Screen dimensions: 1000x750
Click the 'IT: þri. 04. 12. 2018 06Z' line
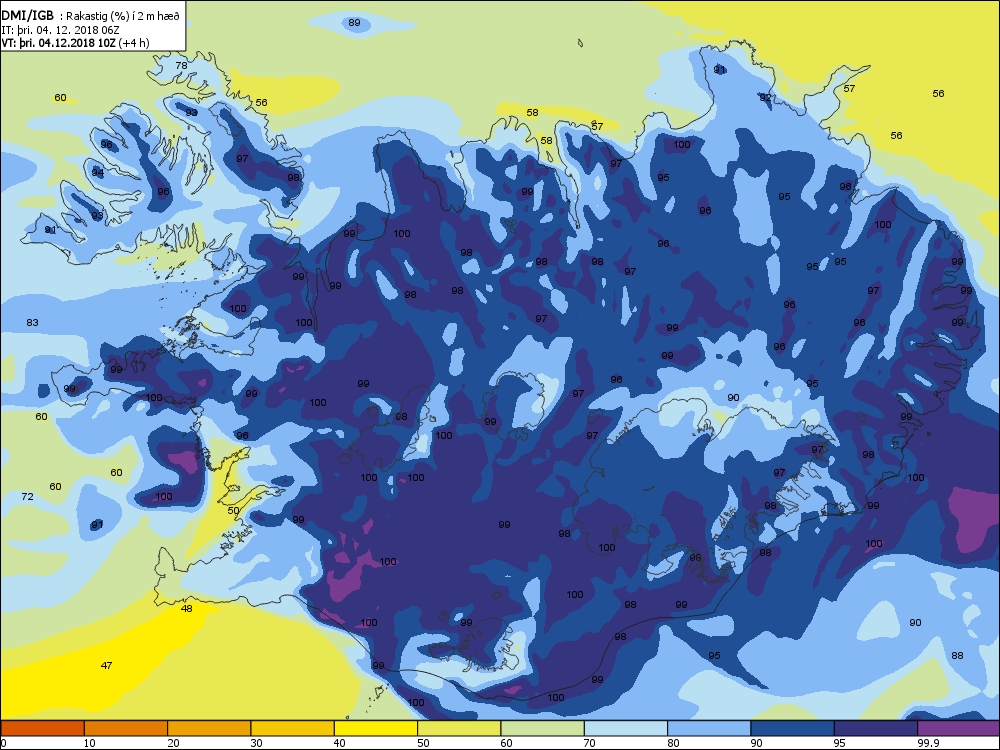click(61, 29)
